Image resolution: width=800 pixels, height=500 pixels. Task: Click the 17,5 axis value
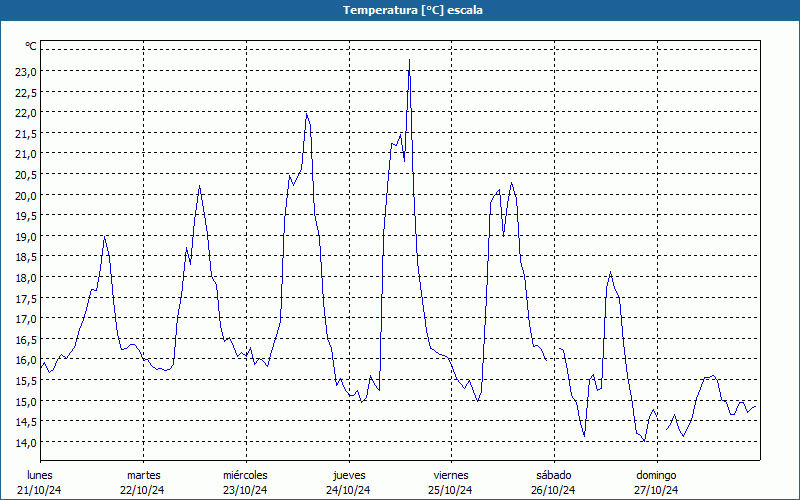(26, 298)
